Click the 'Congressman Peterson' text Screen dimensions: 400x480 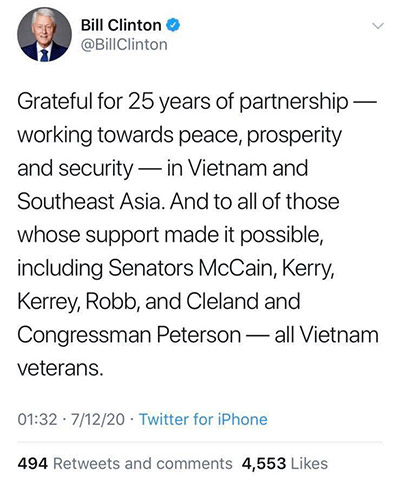(x=129, y=335)
